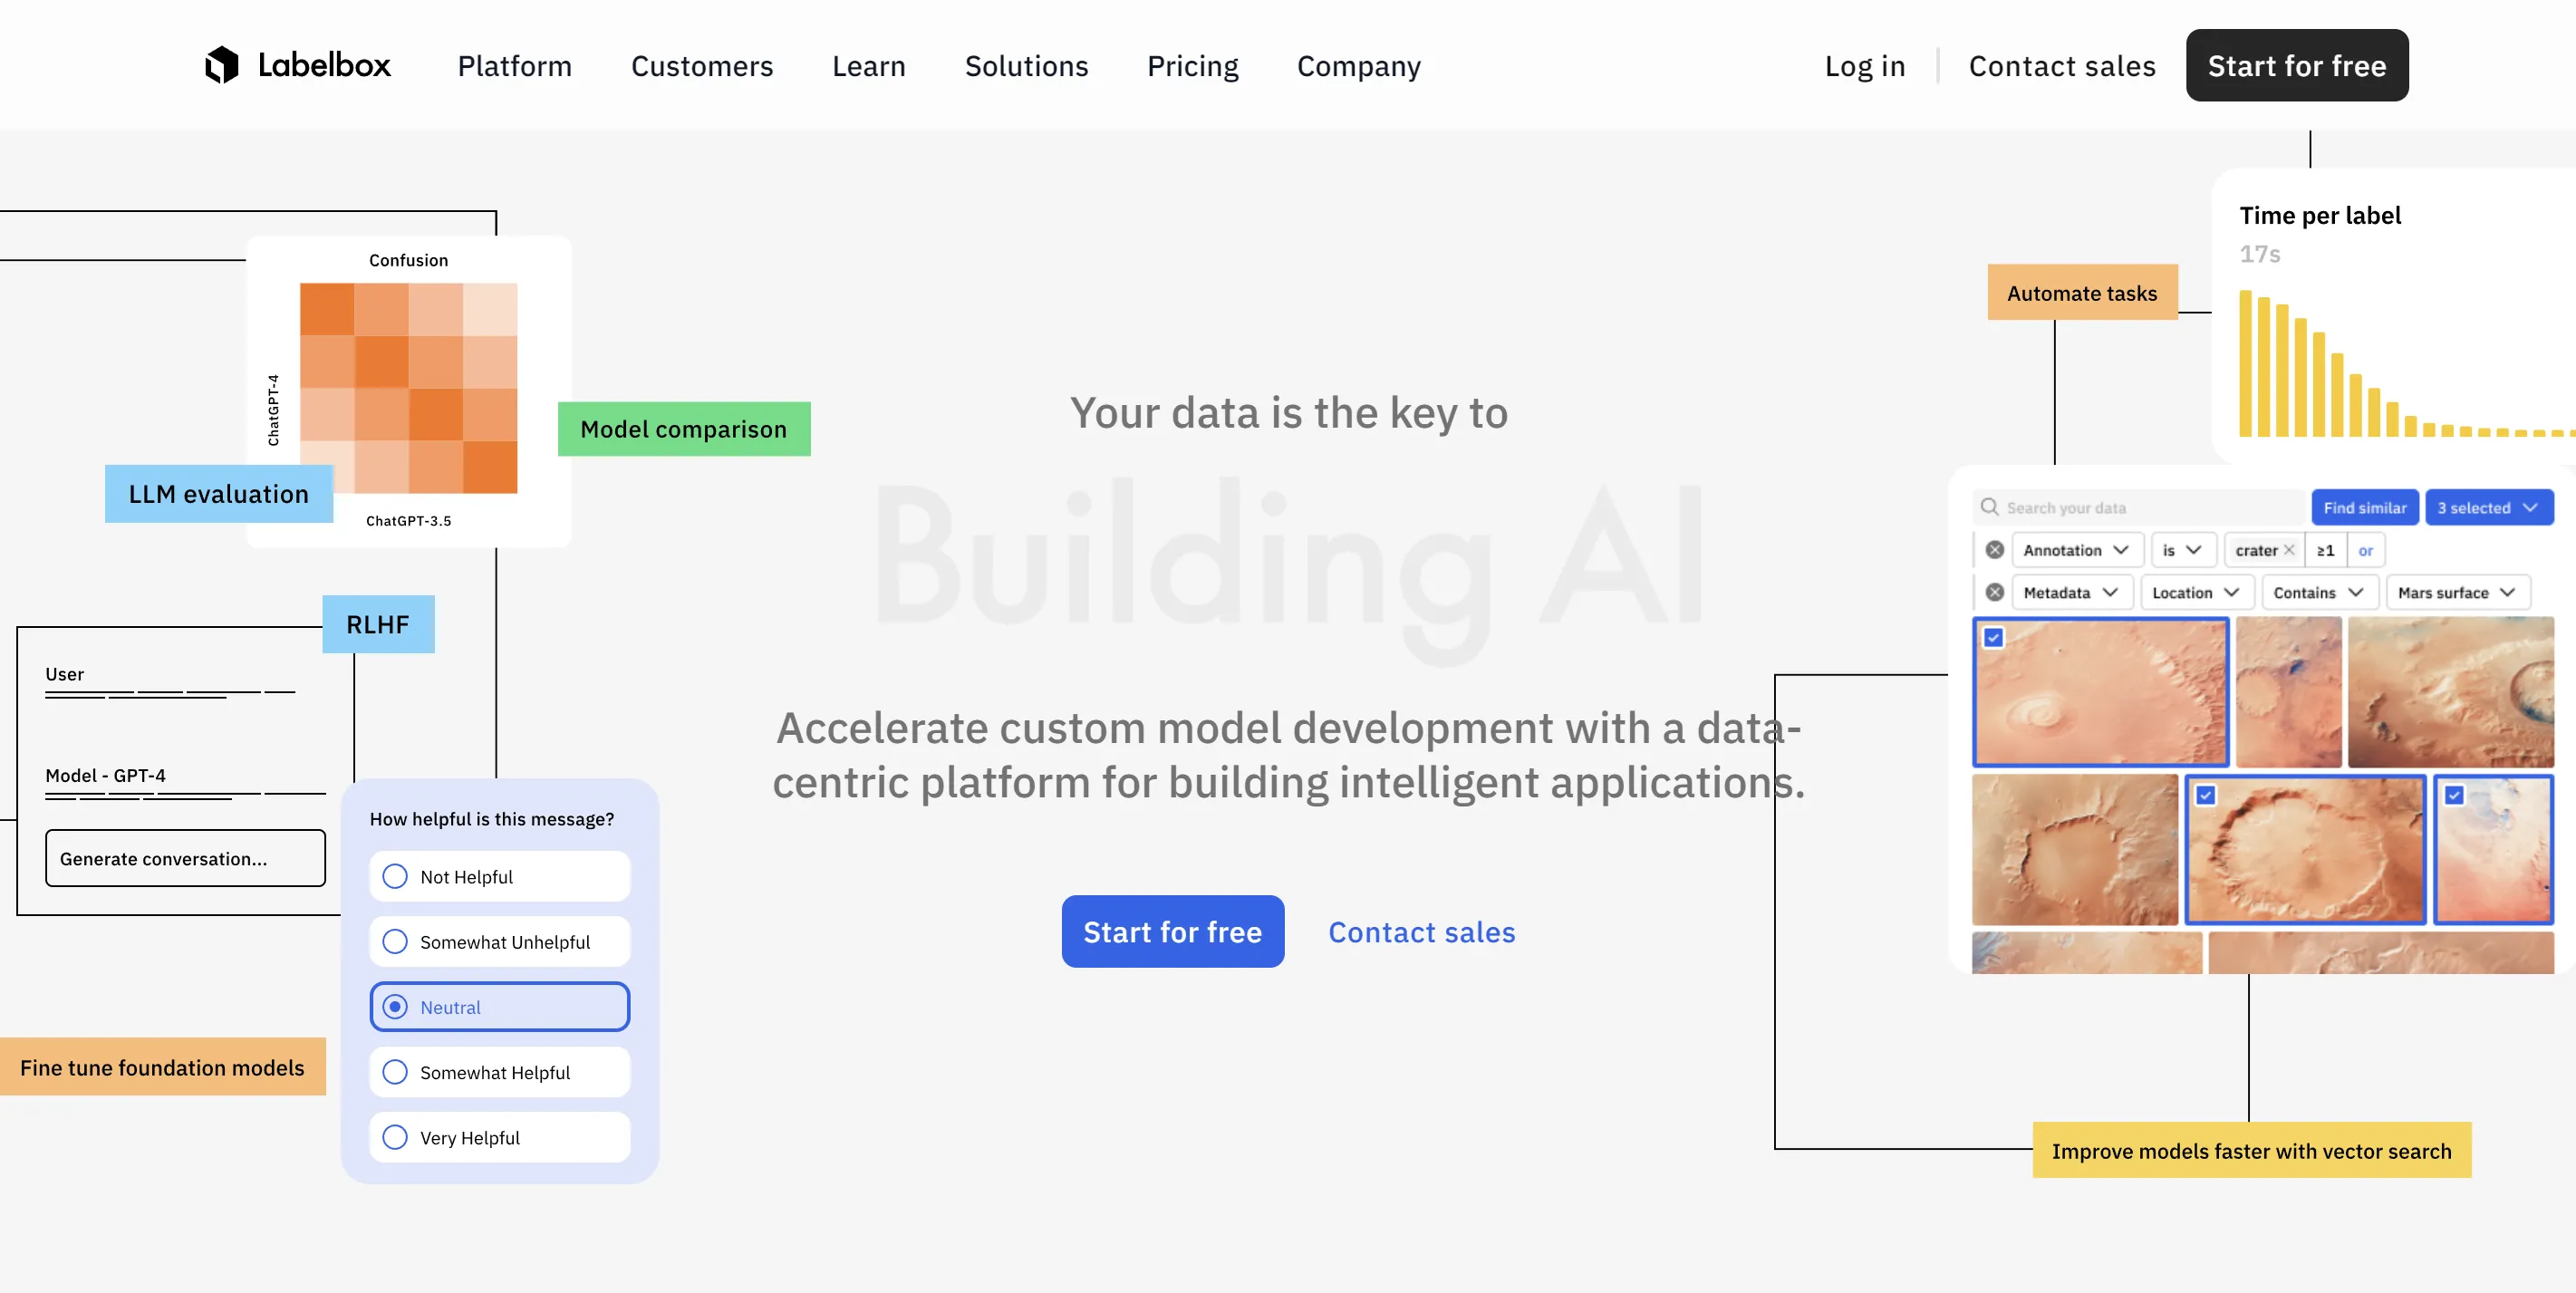This screenshot has width=2576, height=1293.
Task: Select the Very Helpful radio button
Action: tap(396, 1134)
